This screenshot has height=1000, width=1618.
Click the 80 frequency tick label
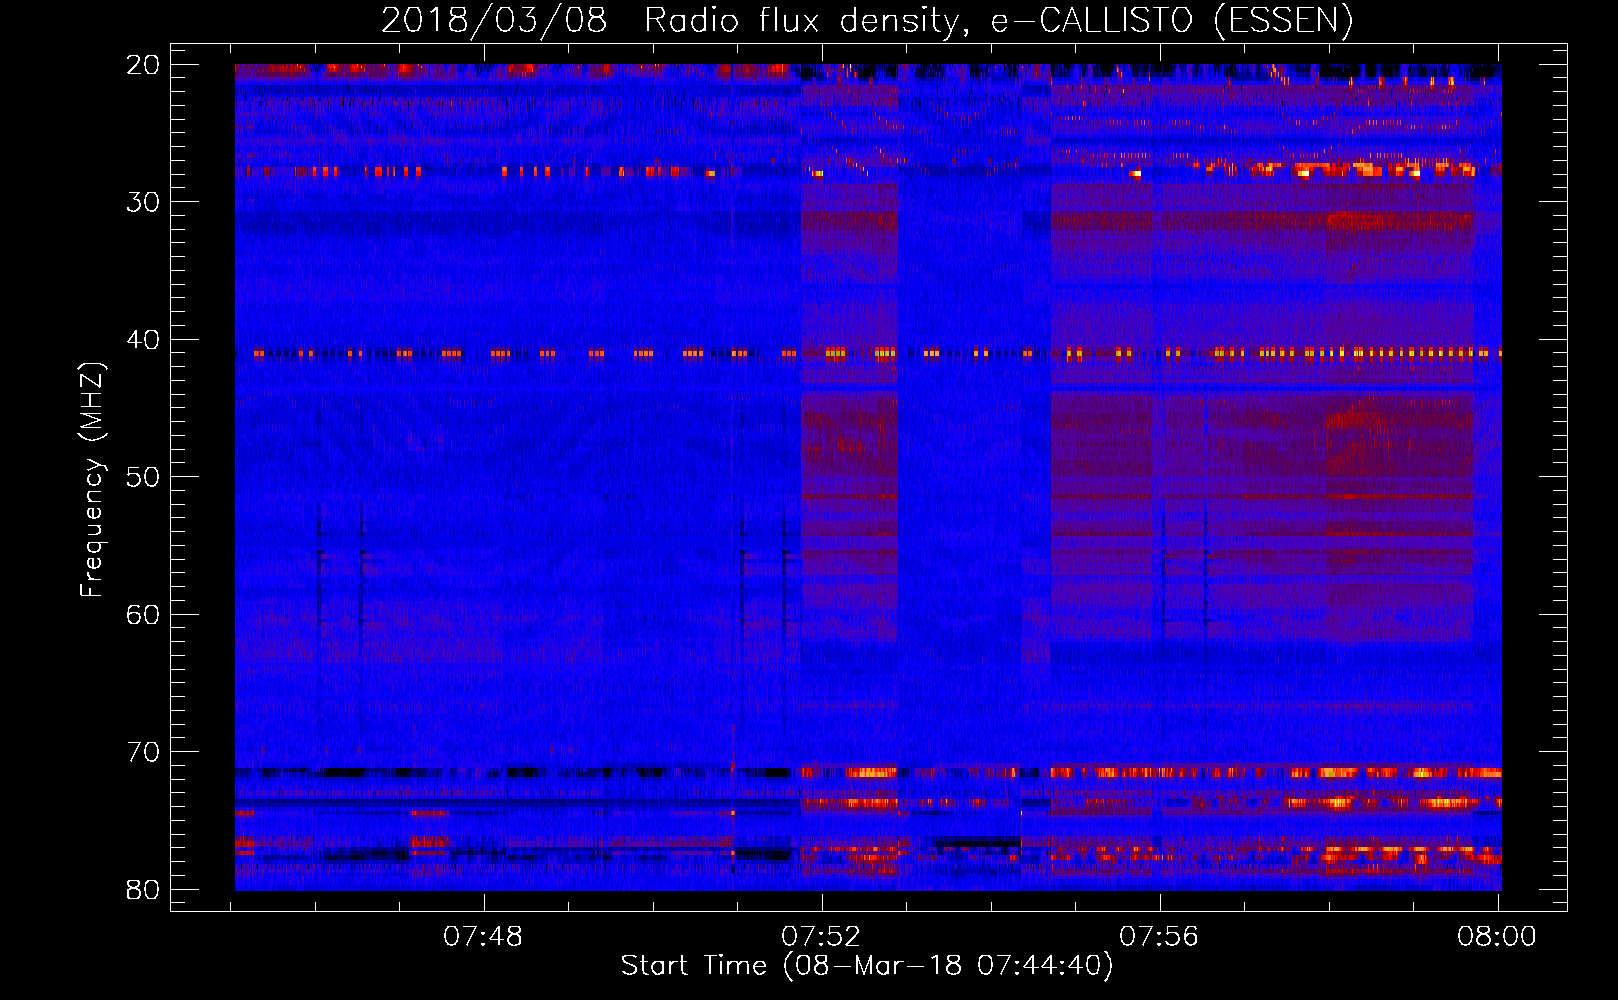[143, 890]
